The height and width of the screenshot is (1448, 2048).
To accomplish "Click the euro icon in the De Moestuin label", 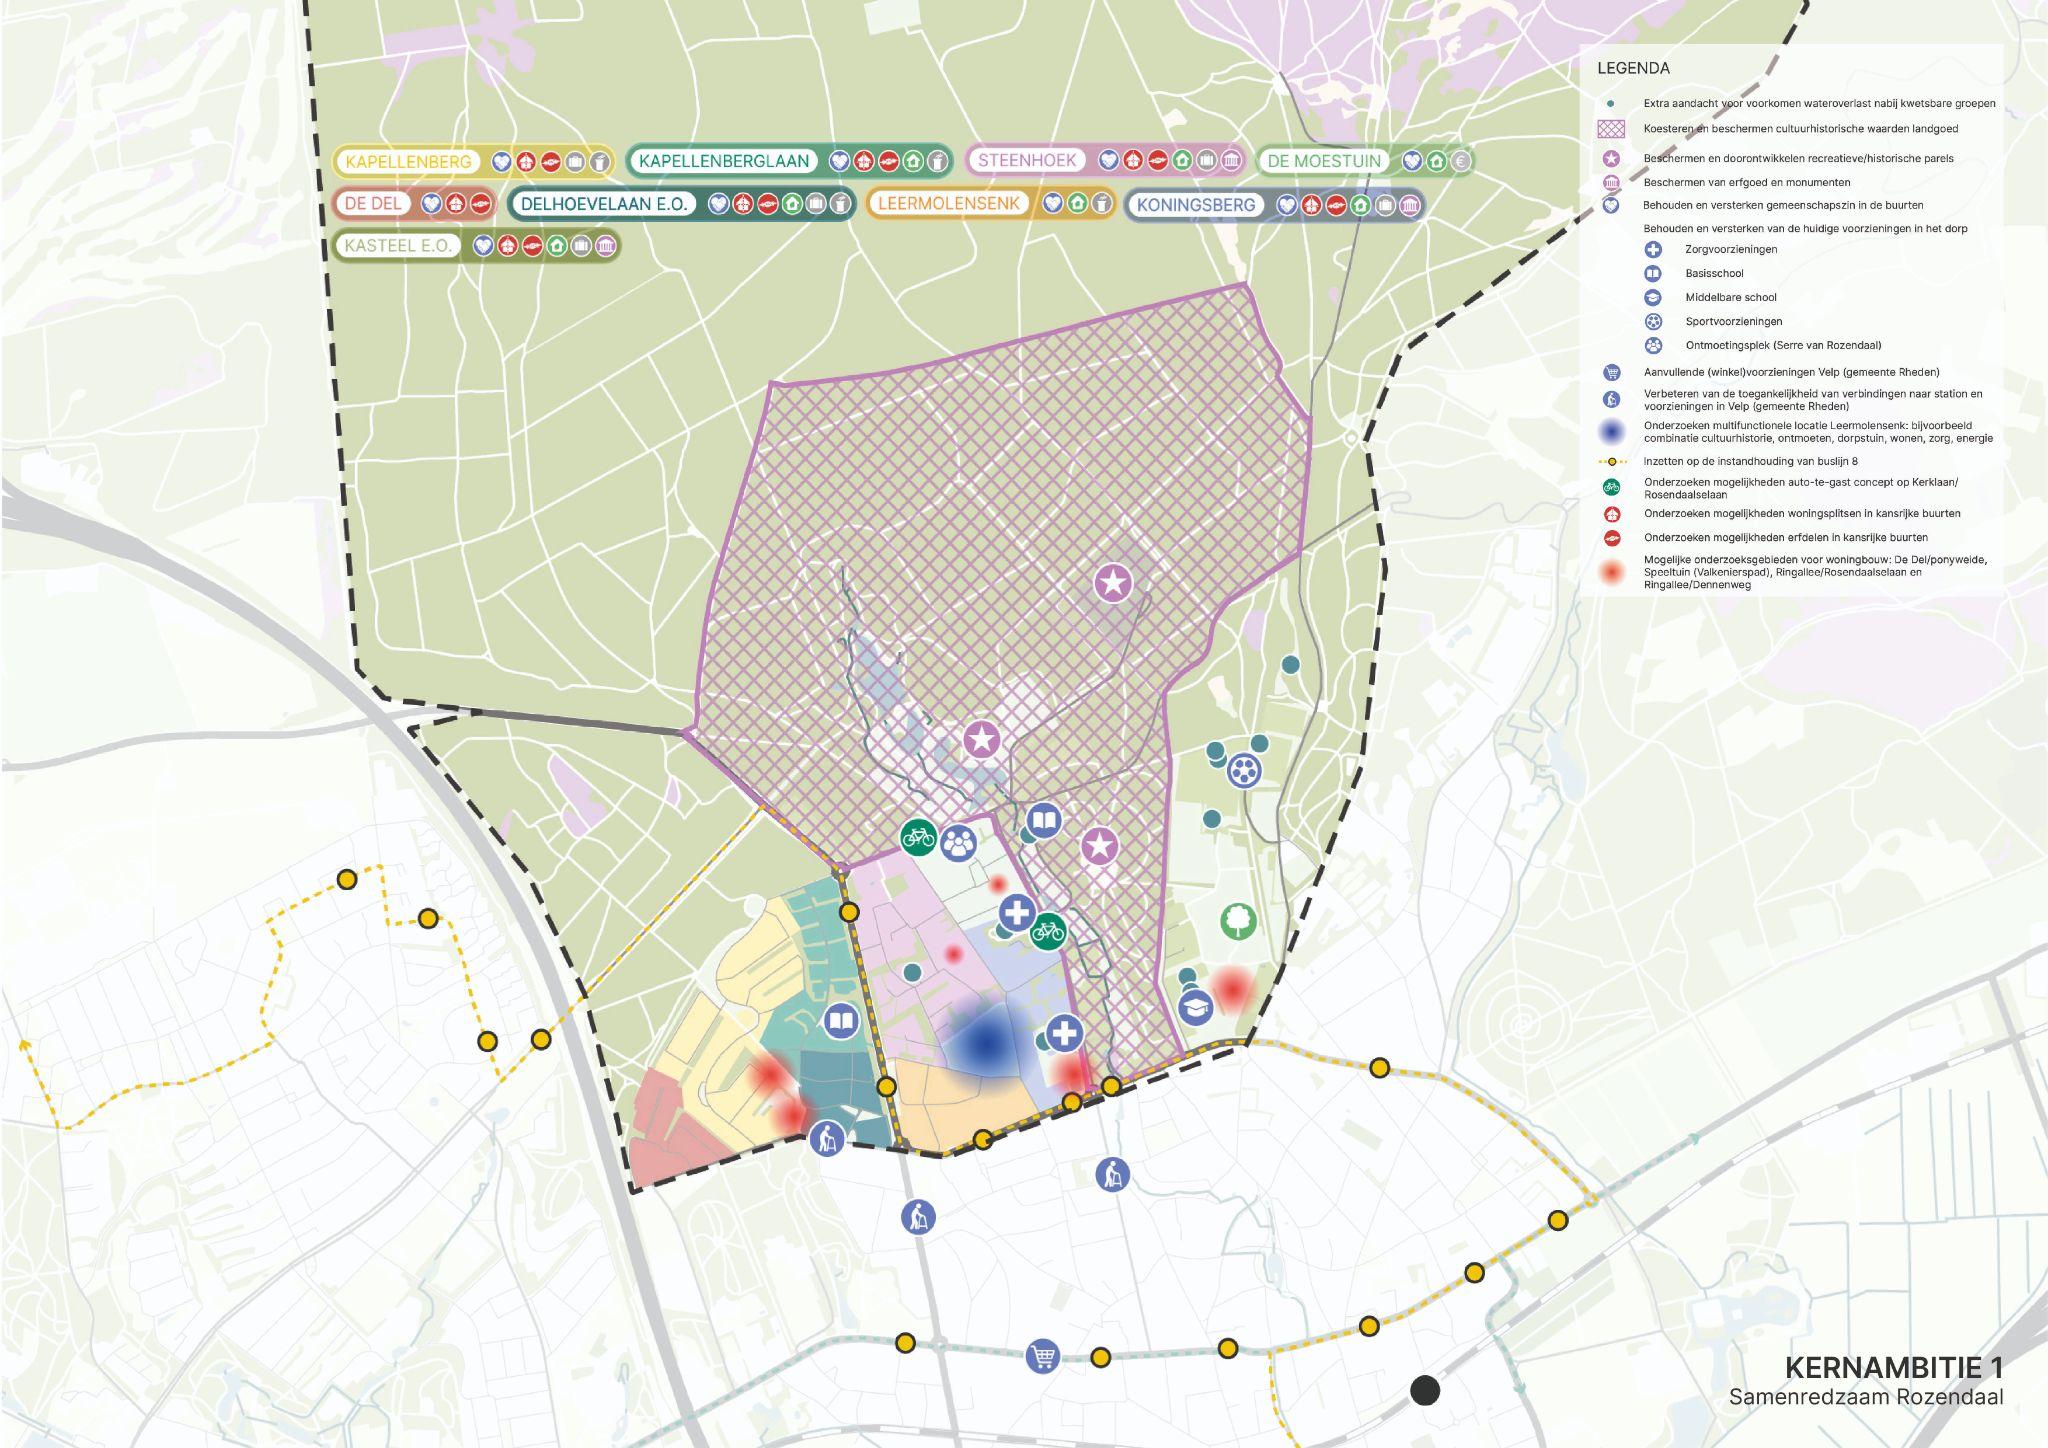I will 1460,161.
